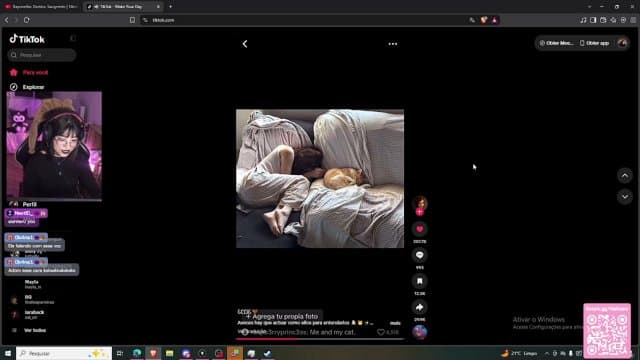This screenshot has height=360, width=640.
Task: Open the Windows Start menu
Action: (x=8, y=353)
